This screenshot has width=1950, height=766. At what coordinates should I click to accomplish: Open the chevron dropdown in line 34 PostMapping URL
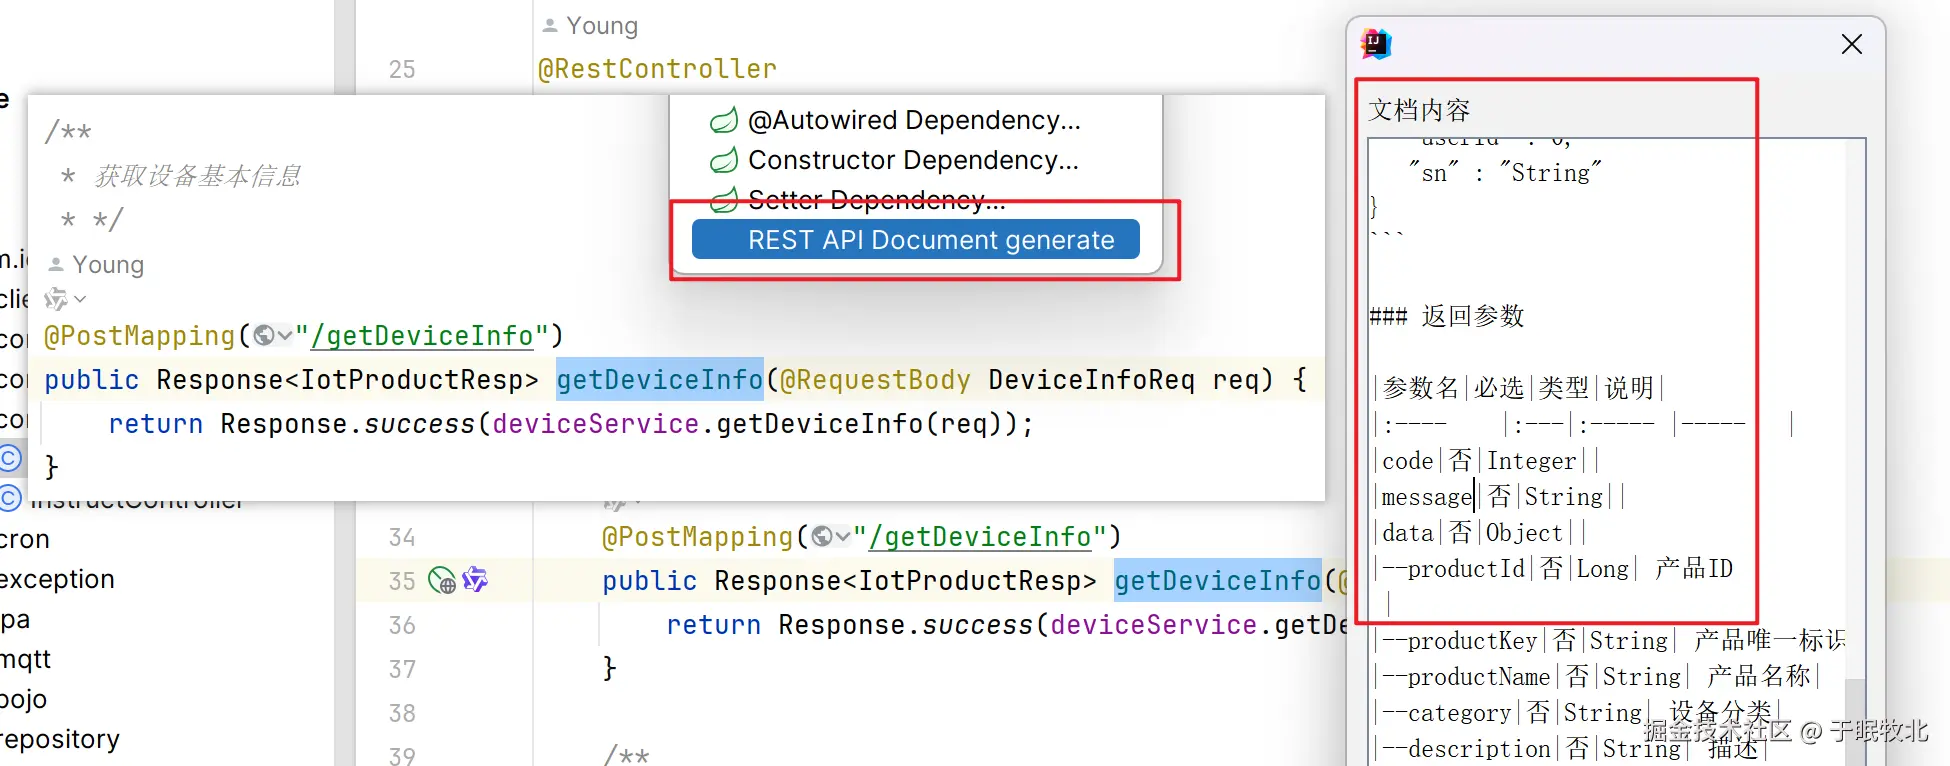[843, 537]
